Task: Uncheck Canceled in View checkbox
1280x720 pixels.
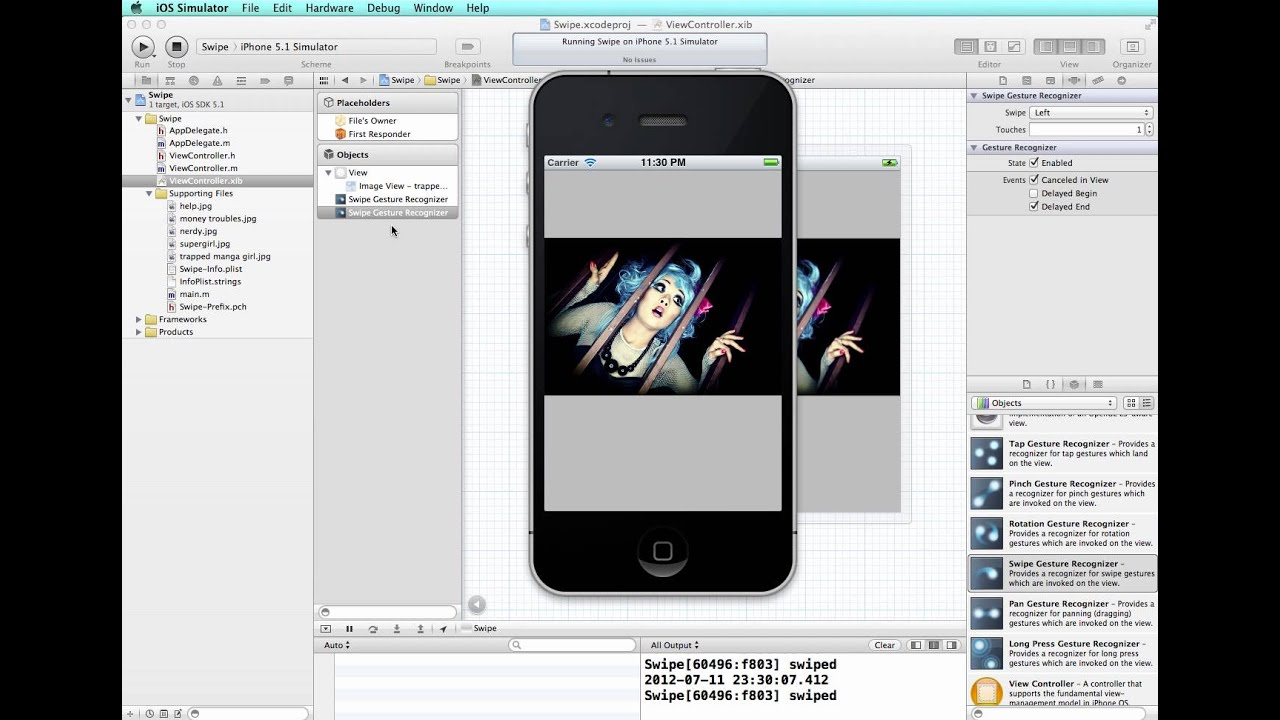Action: [1034, 180]
